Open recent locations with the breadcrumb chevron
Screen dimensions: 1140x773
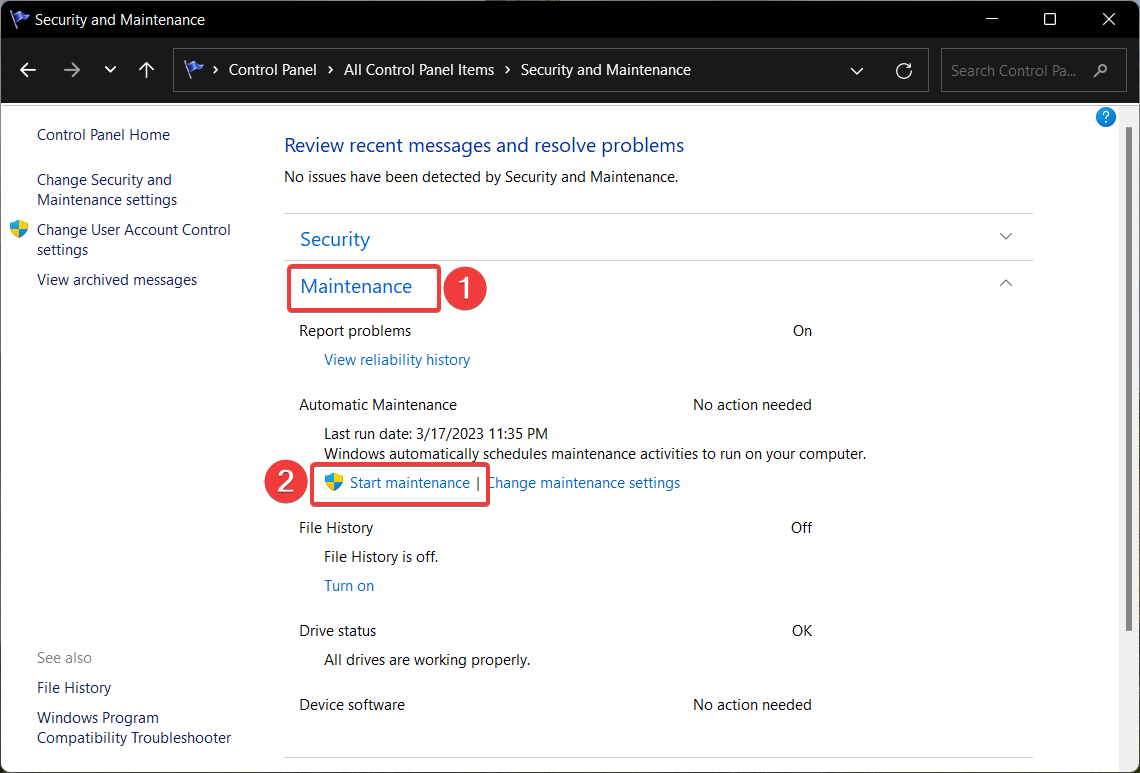(x=110, y=69)
